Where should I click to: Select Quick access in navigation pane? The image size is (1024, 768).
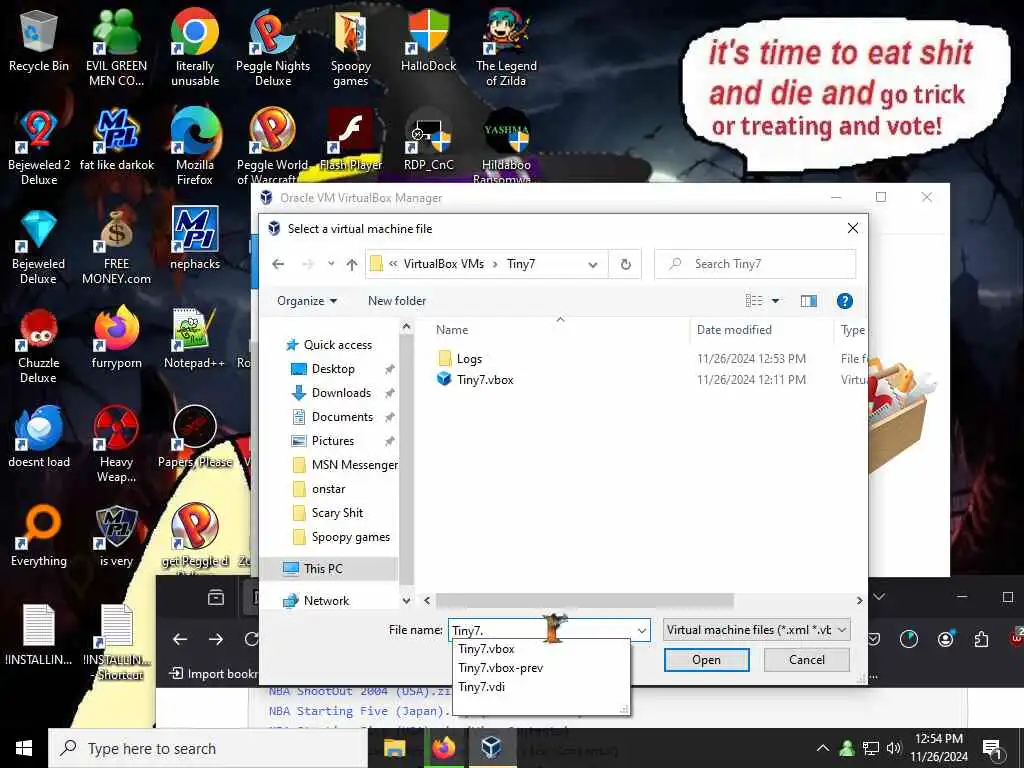coord(338,345)
